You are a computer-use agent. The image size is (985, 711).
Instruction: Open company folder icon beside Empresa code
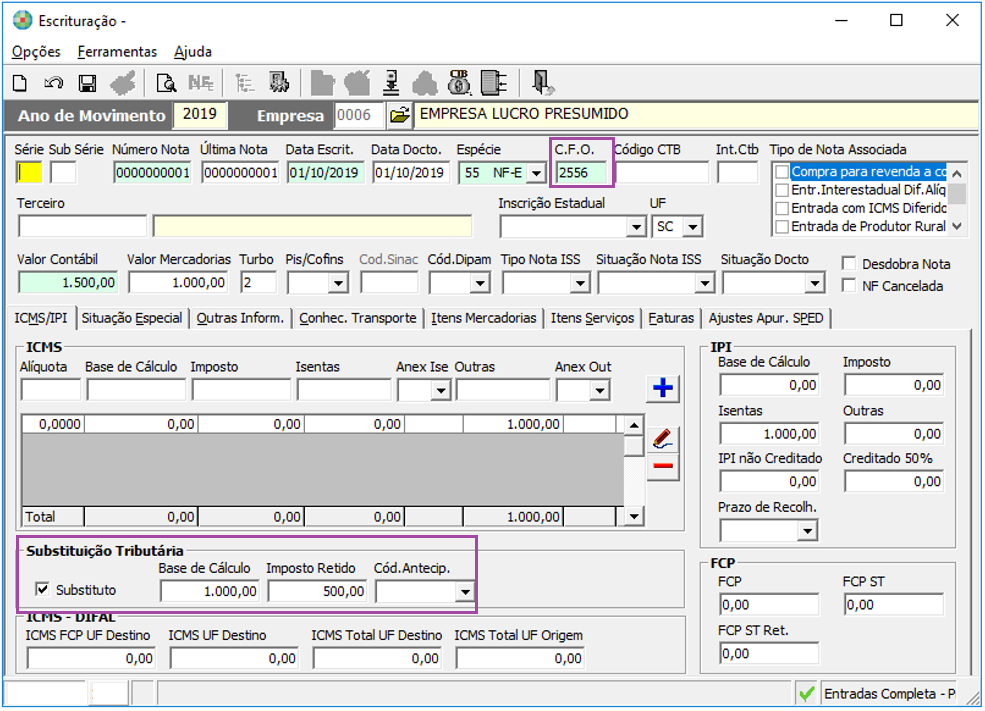pos(400,115)
